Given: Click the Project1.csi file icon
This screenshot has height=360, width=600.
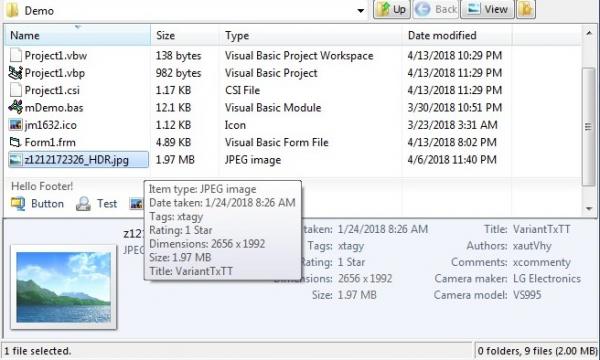Looking at the screenshot, I should pyautogui.click(x=16, y=90).
